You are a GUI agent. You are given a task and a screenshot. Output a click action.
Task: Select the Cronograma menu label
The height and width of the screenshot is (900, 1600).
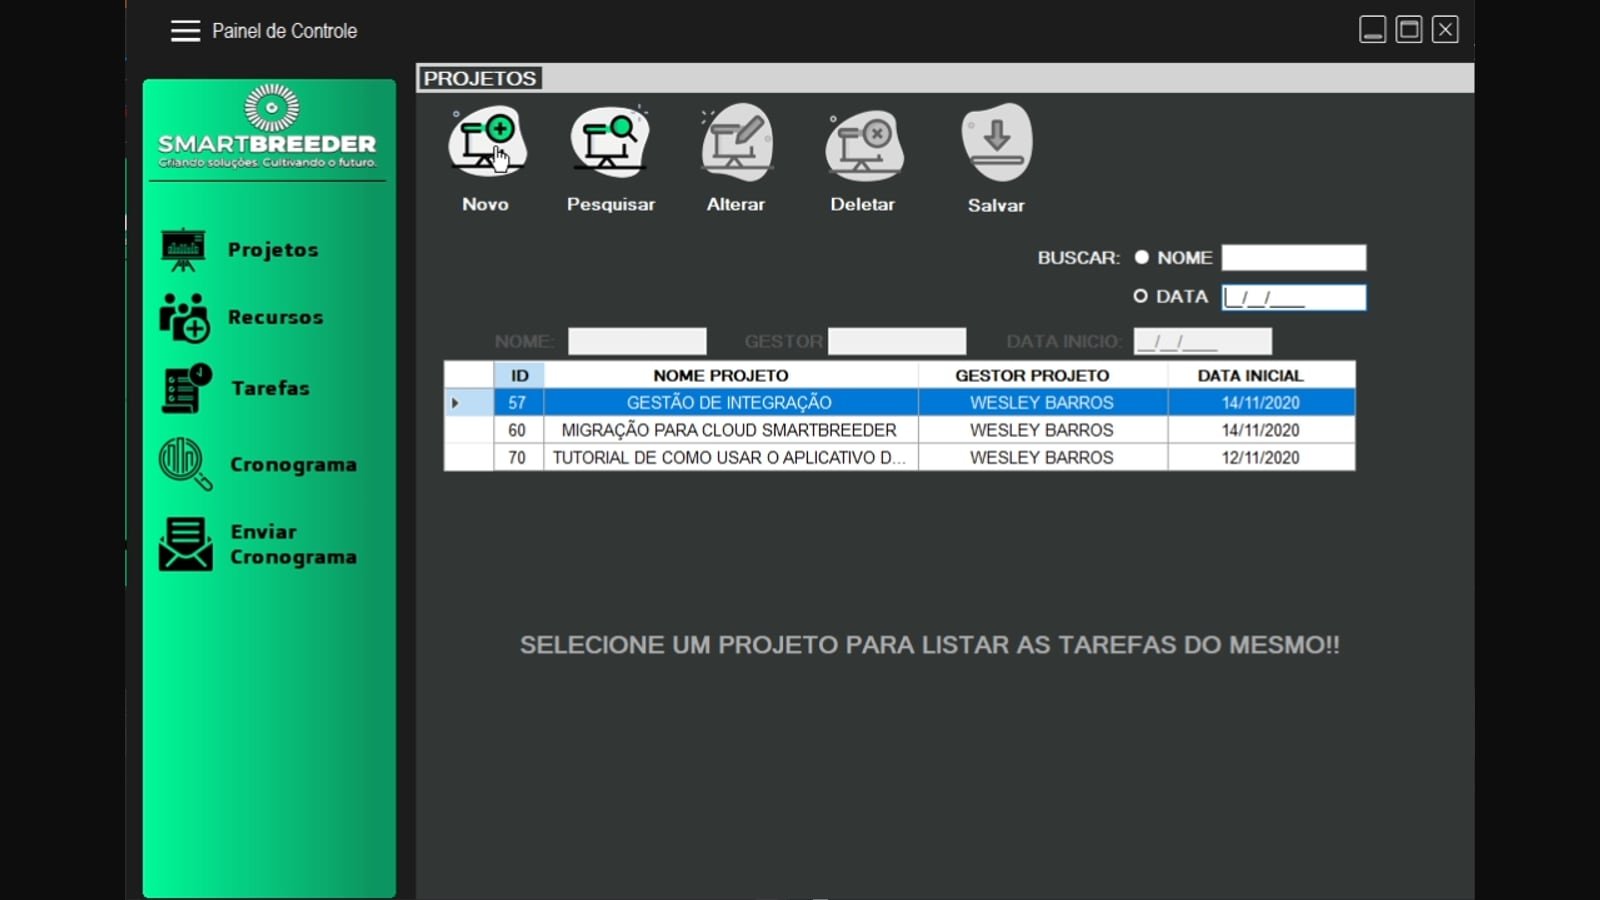[x=294, y=465]
